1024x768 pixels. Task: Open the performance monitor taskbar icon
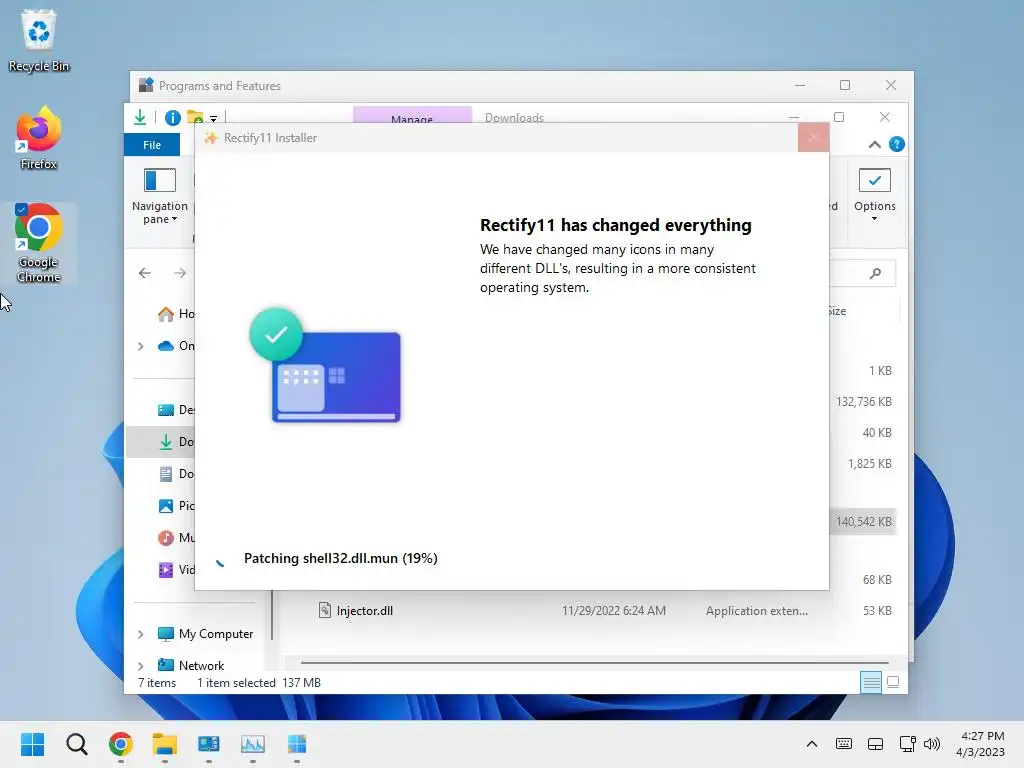click(253, 744)
